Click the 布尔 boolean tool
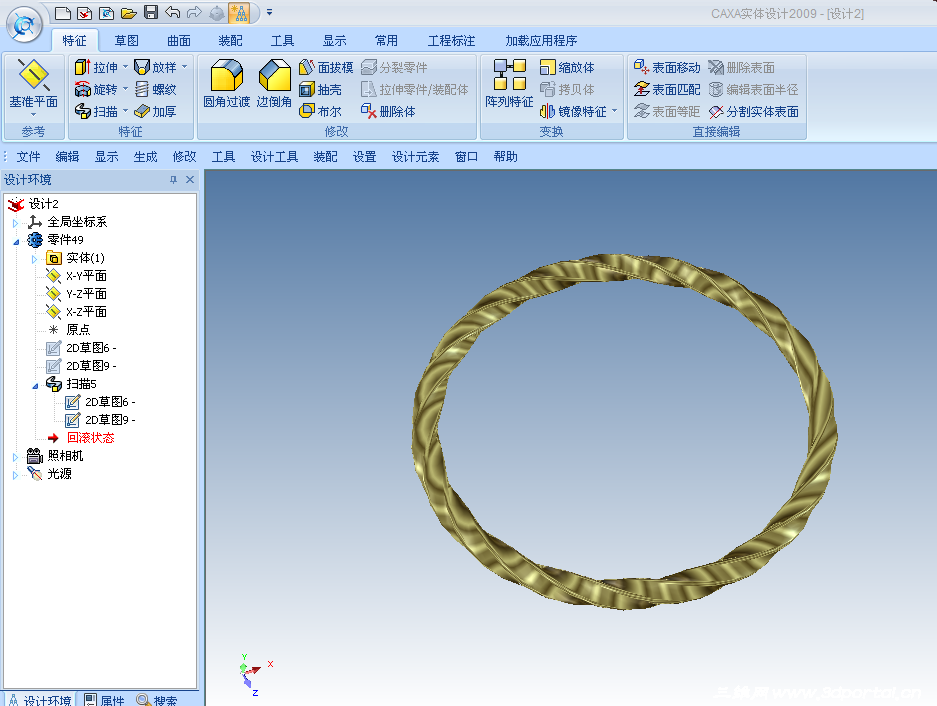The image size is (937, 706). point(320,111)
